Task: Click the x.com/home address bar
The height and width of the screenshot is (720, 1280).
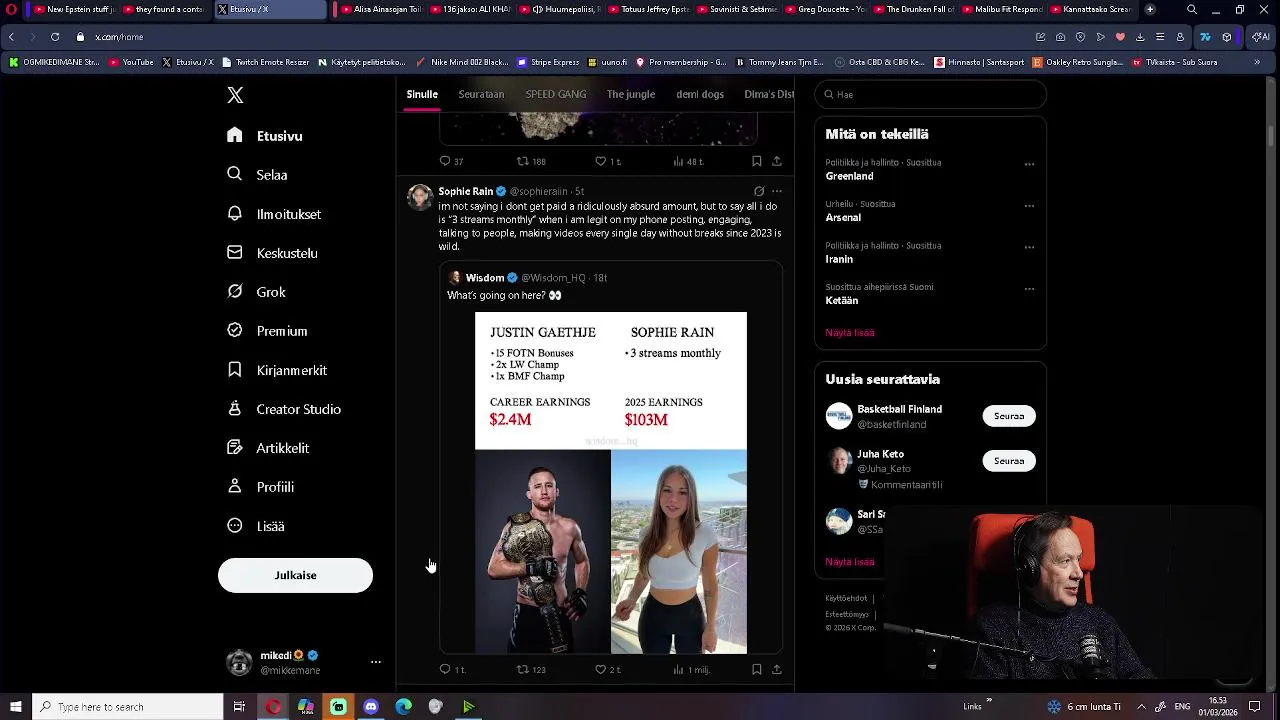Action: [119, 37]
